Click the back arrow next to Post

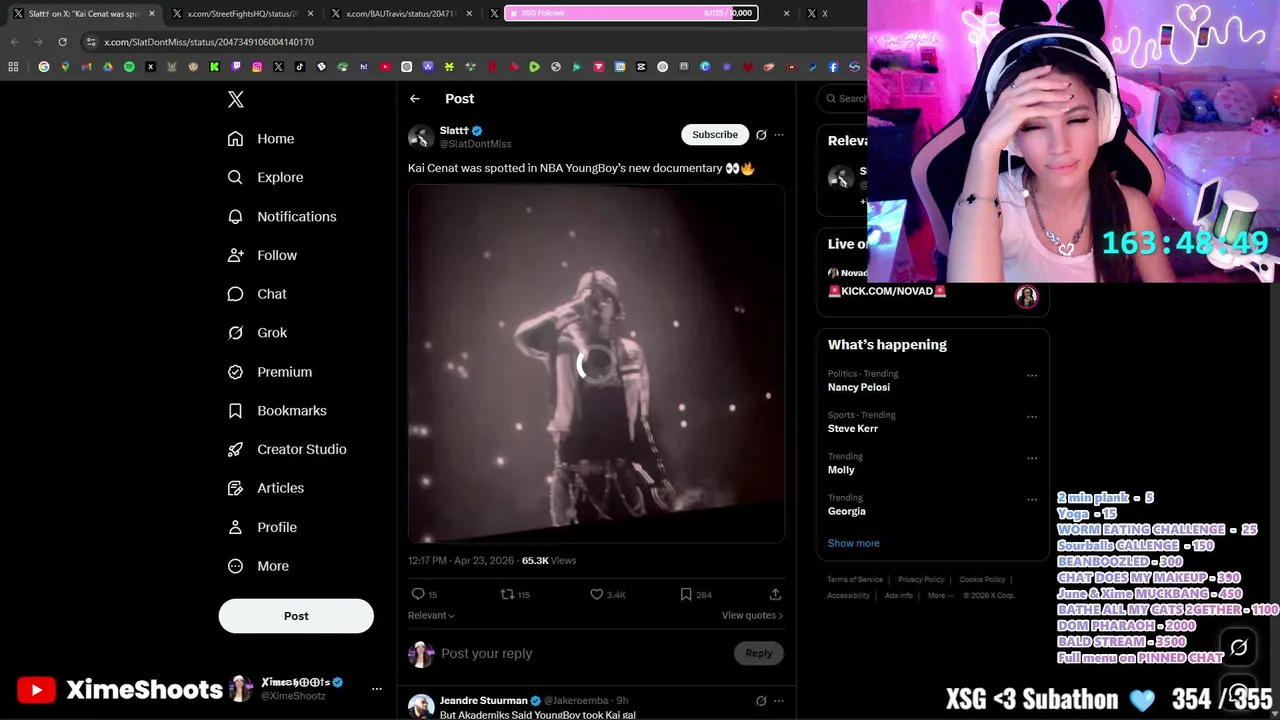[x=415, y=98]
